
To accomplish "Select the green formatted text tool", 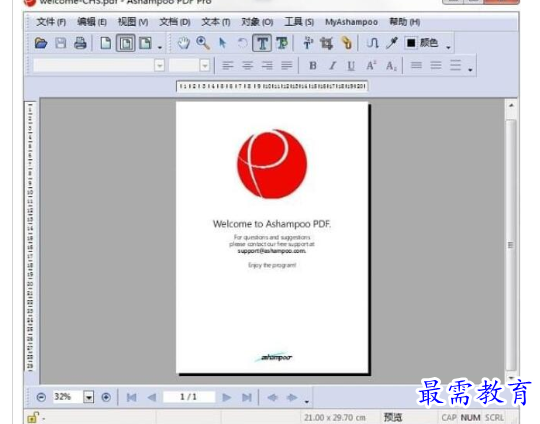I will pos(282,43).
